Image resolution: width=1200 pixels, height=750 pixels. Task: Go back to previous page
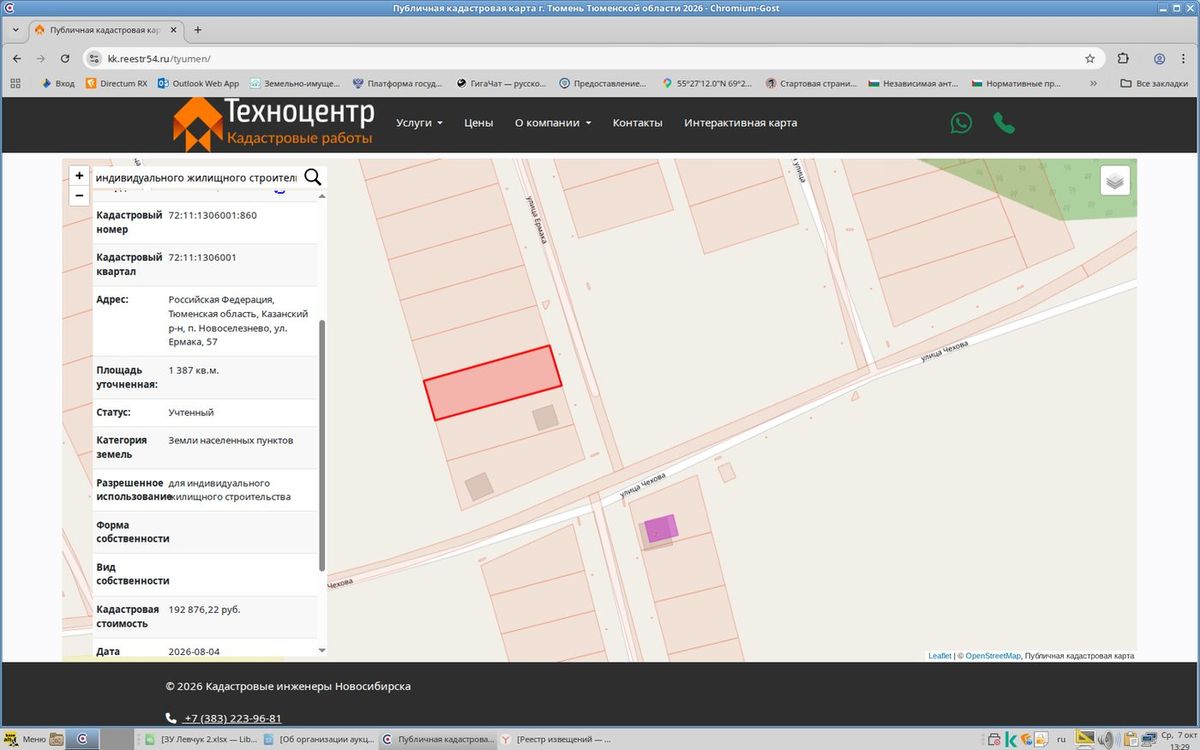(x=17, y=58)
